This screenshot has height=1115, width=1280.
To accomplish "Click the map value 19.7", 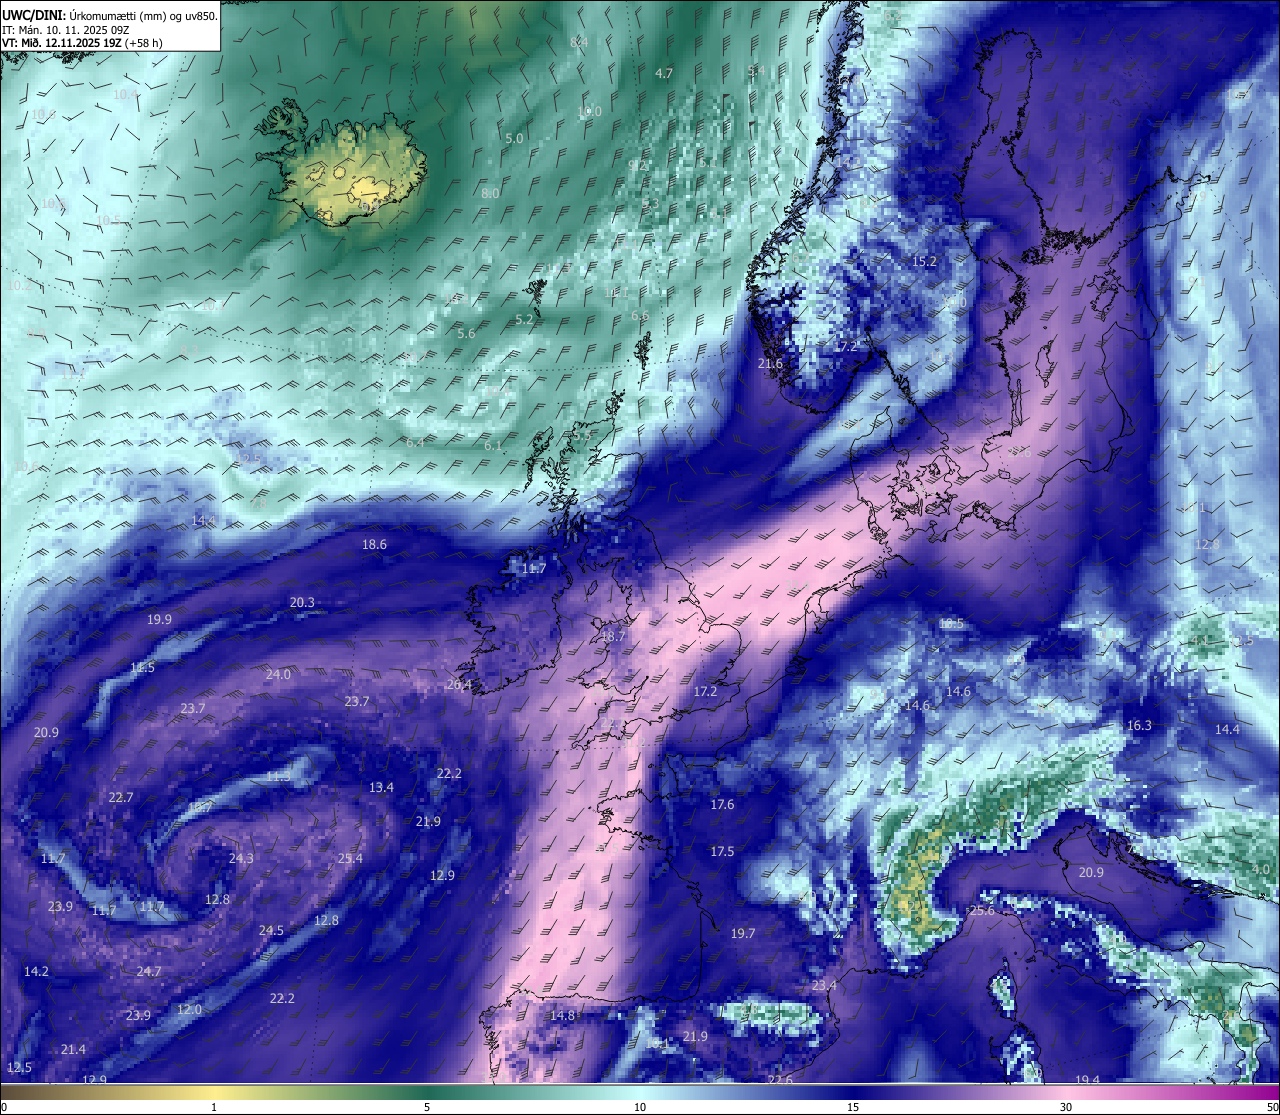I will point(743,933).
